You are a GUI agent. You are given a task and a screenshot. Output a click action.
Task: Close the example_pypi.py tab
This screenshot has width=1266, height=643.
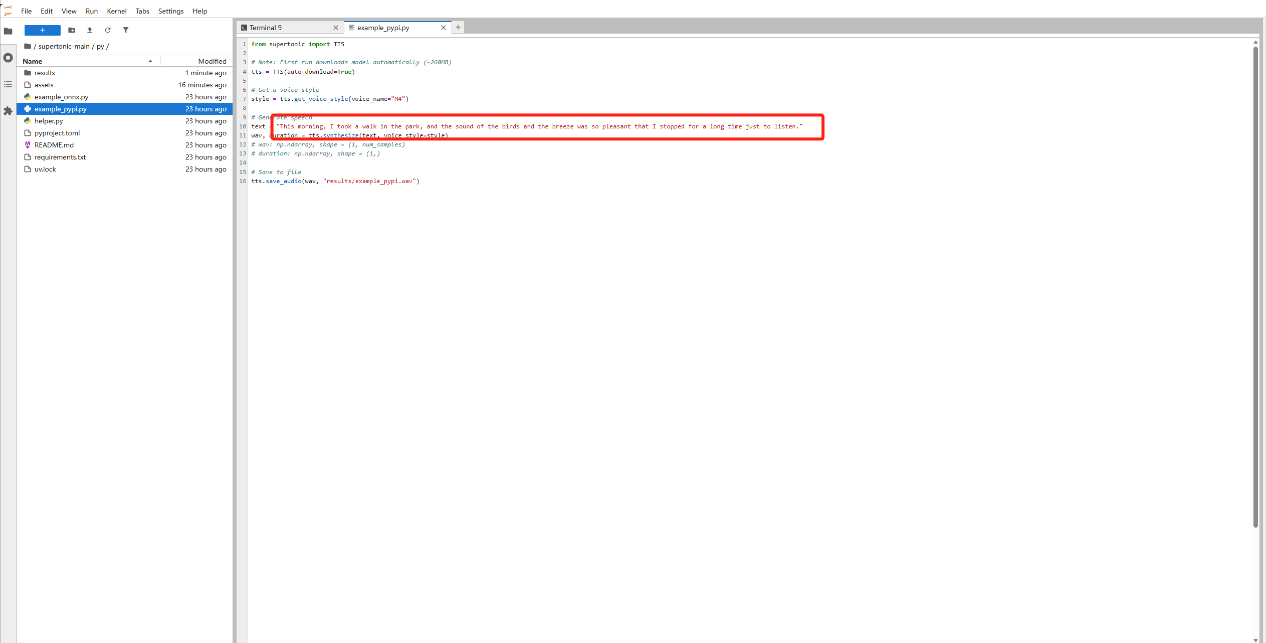coord(443,28)
